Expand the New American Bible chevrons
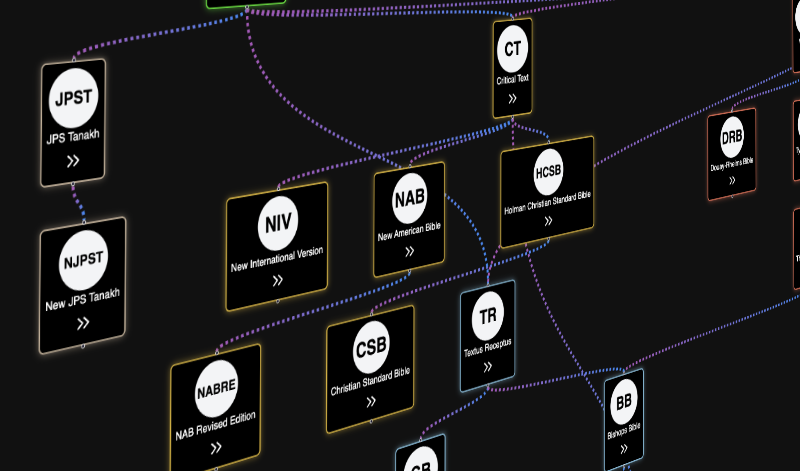Viewport: 800px width, 471px height. coord(410,251)
